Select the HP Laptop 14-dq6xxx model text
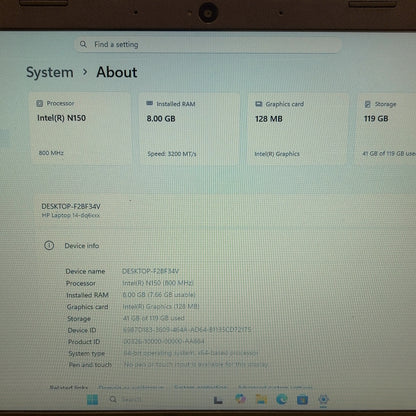The width and height of the screenshot is (416, 416). tap(71, 215)
